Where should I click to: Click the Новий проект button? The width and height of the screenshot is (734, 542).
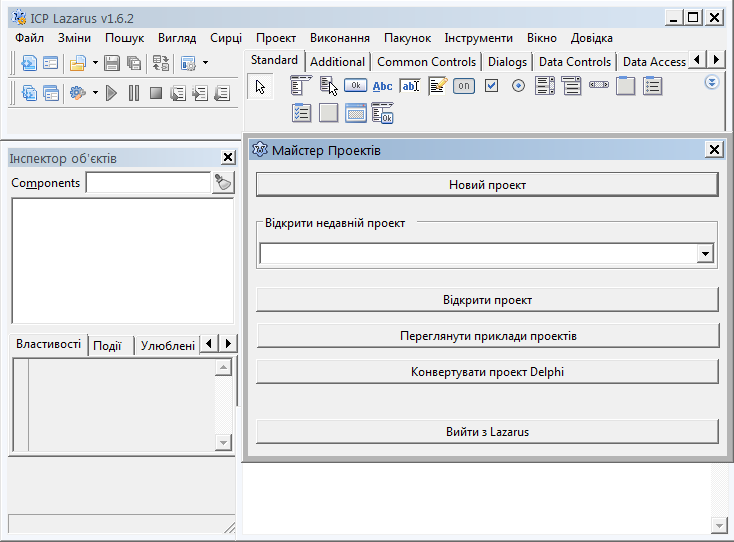[x=487, y=185]
